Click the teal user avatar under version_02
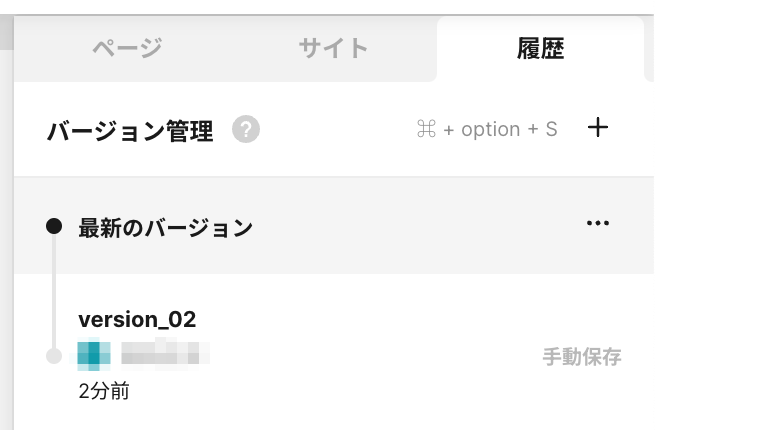The width and height of the screenshot is (774, 430). pyautogui.click(x=94, y=355)
